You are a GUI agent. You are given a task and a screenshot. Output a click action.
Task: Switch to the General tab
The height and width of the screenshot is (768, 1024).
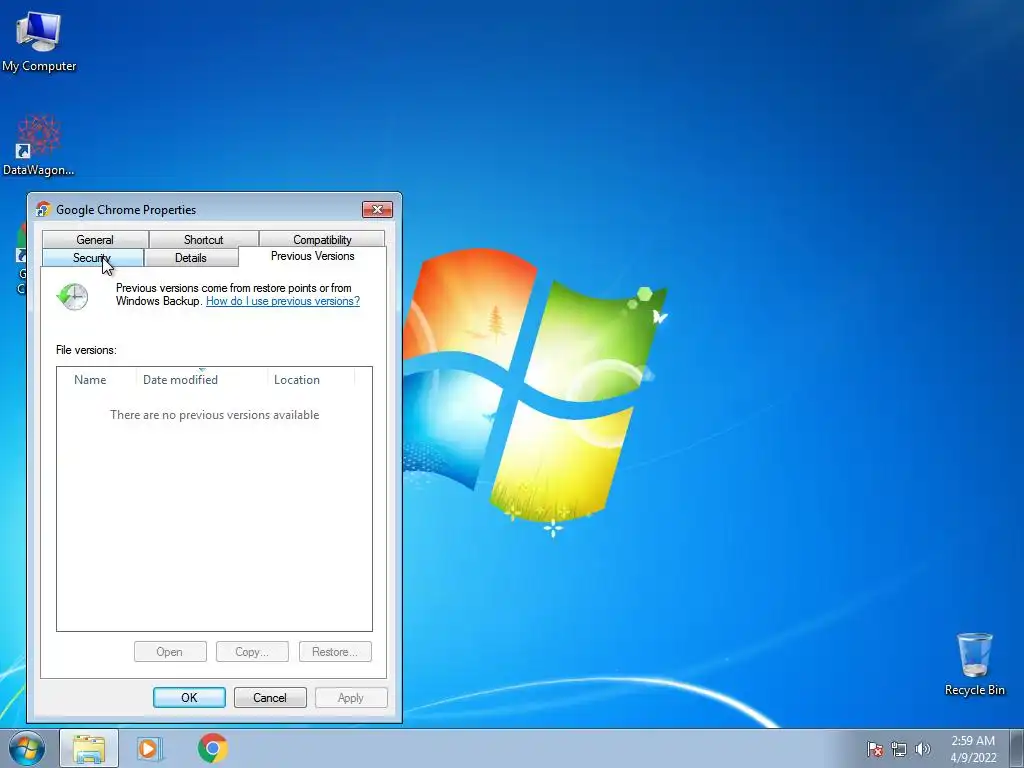click(x=95, y=240)
